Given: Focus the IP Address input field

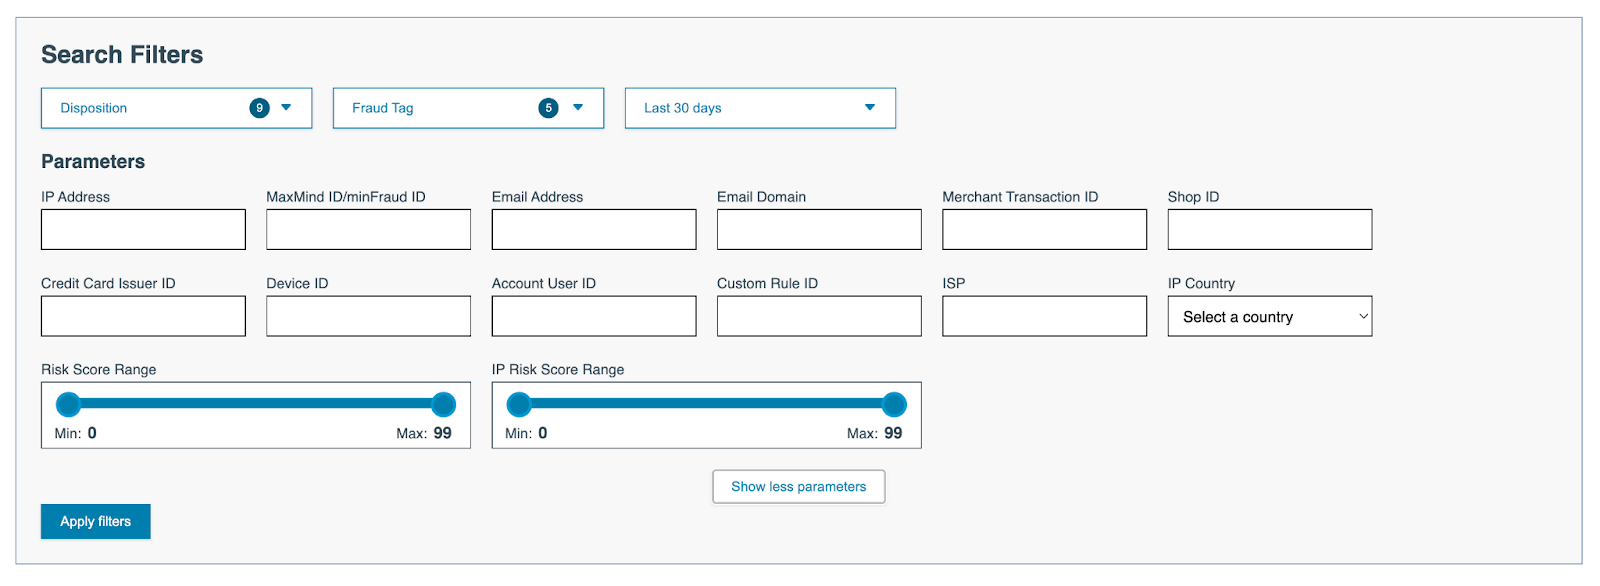Looking at the screenshot, I should 143,229.
